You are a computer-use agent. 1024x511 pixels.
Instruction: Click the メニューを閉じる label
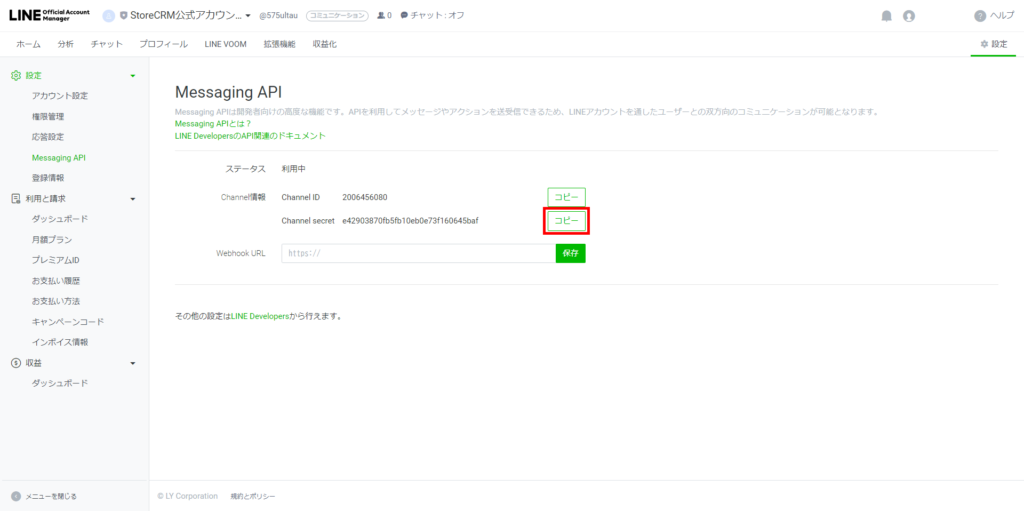tap(51, 497)
